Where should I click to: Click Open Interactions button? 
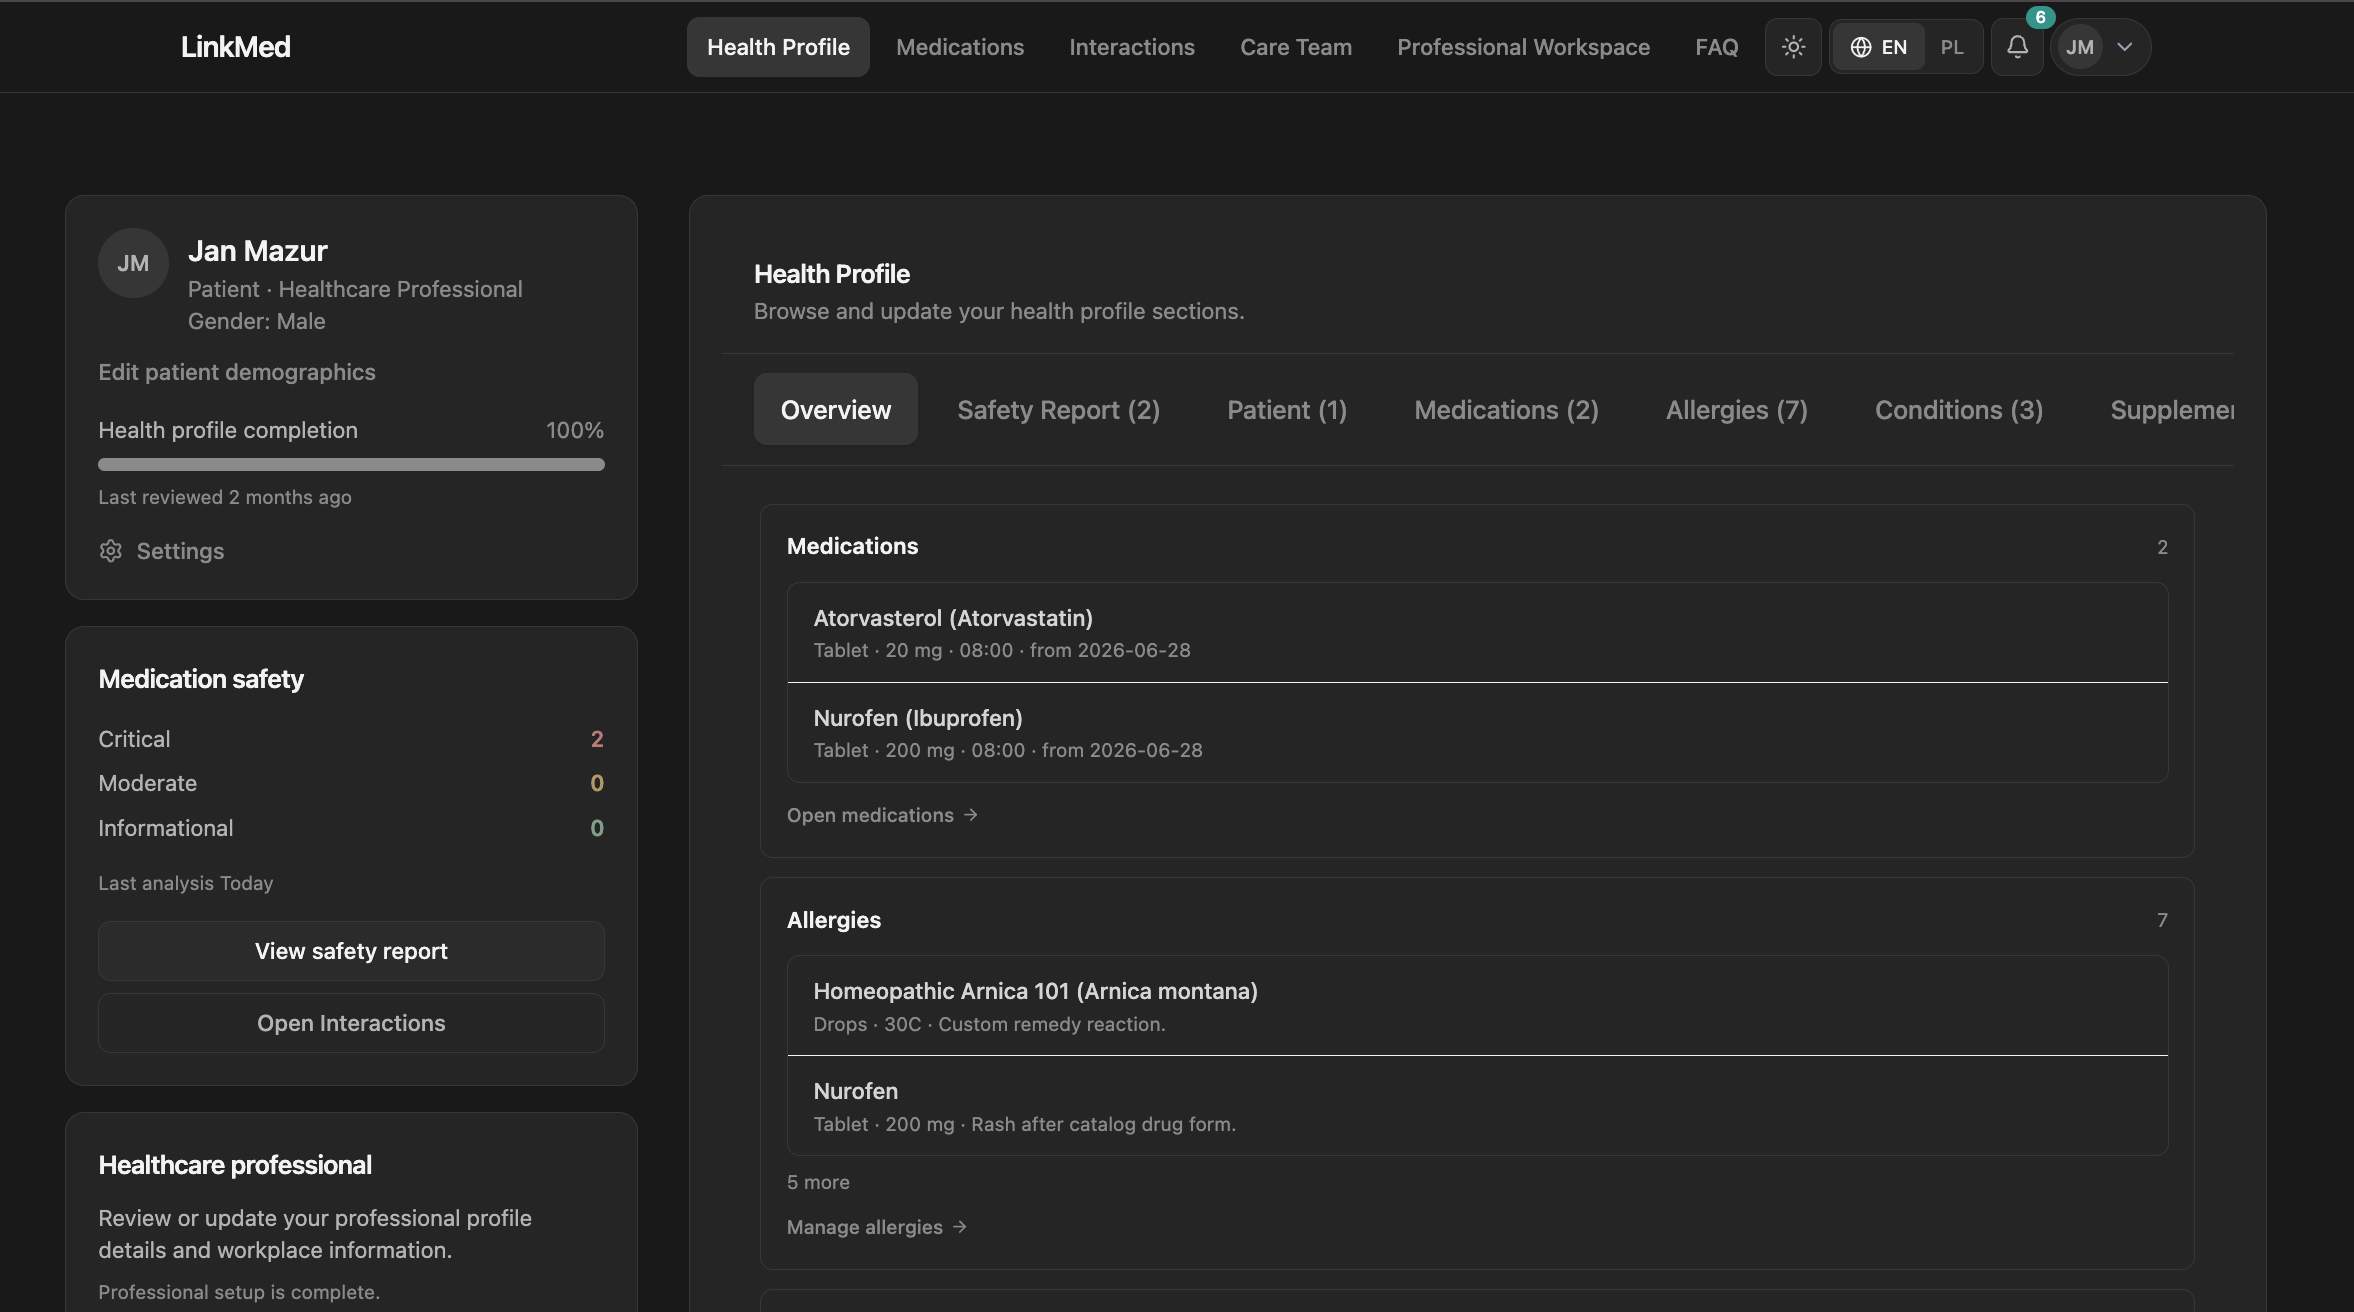351,1023
